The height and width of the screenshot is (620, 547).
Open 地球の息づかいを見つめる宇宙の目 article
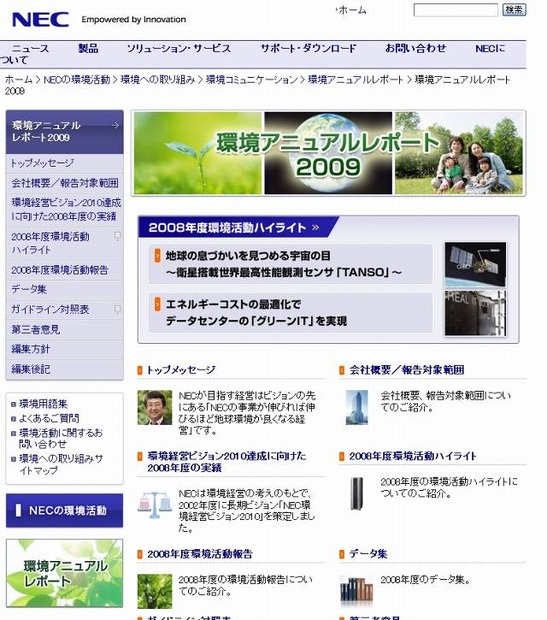290,264
